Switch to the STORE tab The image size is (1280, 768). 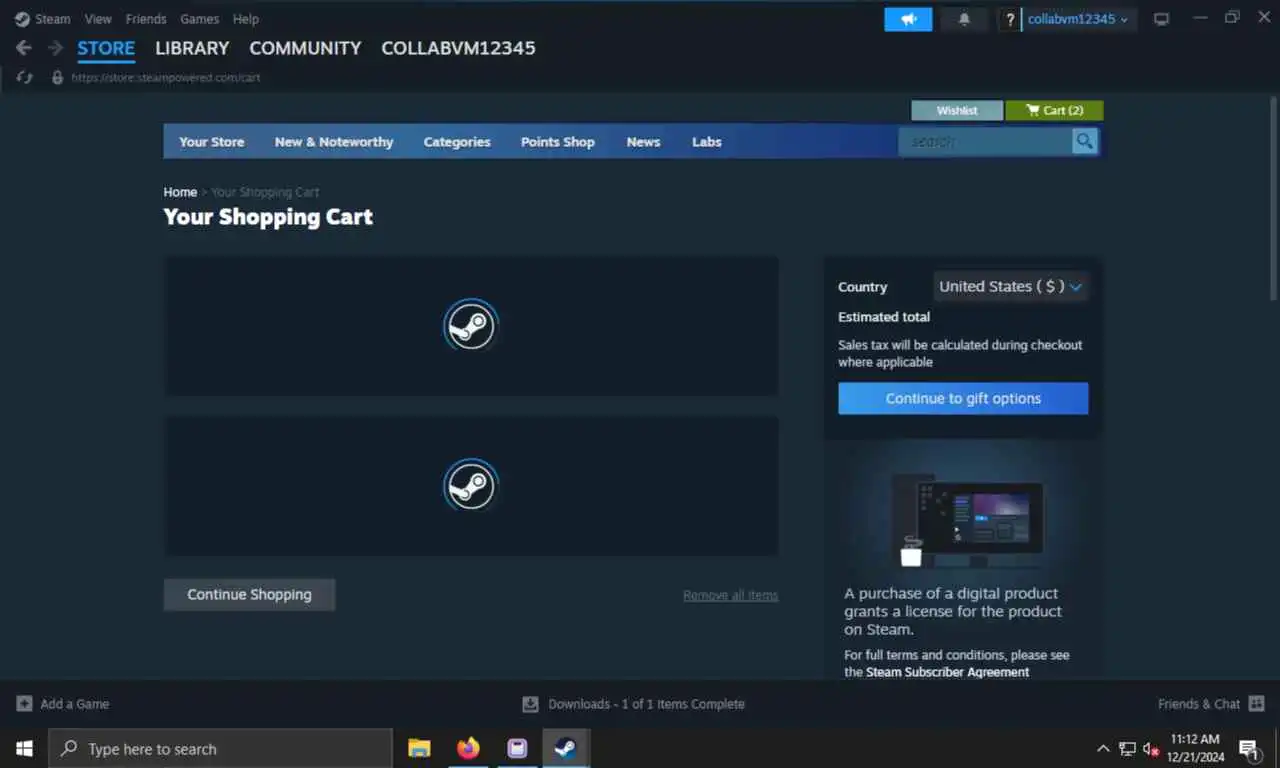click(106, 48)
